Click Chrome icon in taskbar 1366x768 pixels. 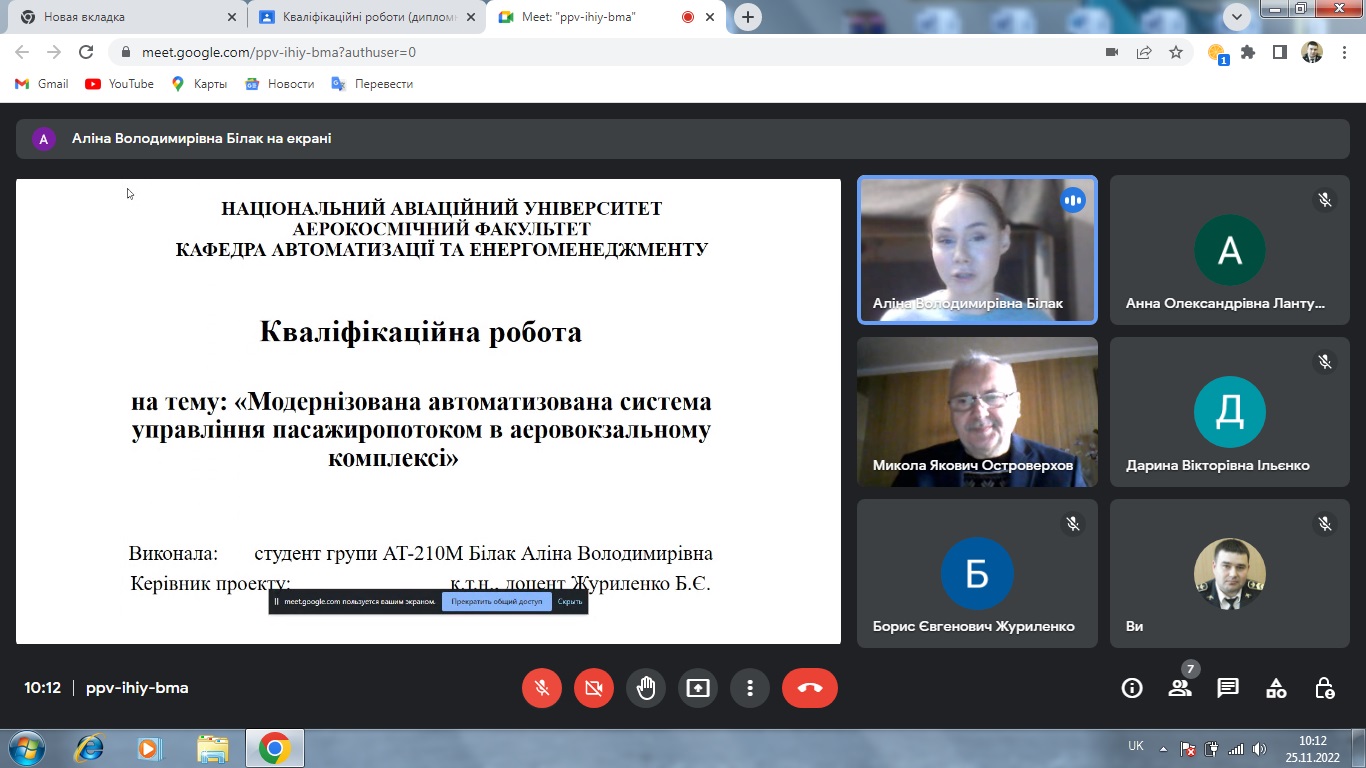coord(274,748)
